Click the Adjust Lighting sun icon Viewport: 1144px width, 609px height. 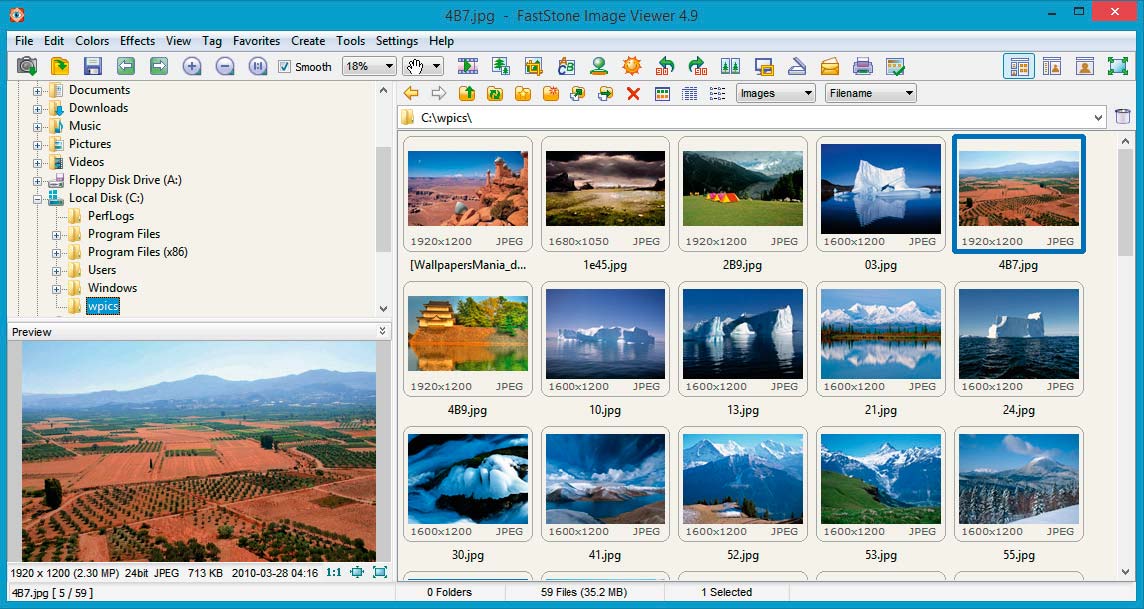pos(632,66)
